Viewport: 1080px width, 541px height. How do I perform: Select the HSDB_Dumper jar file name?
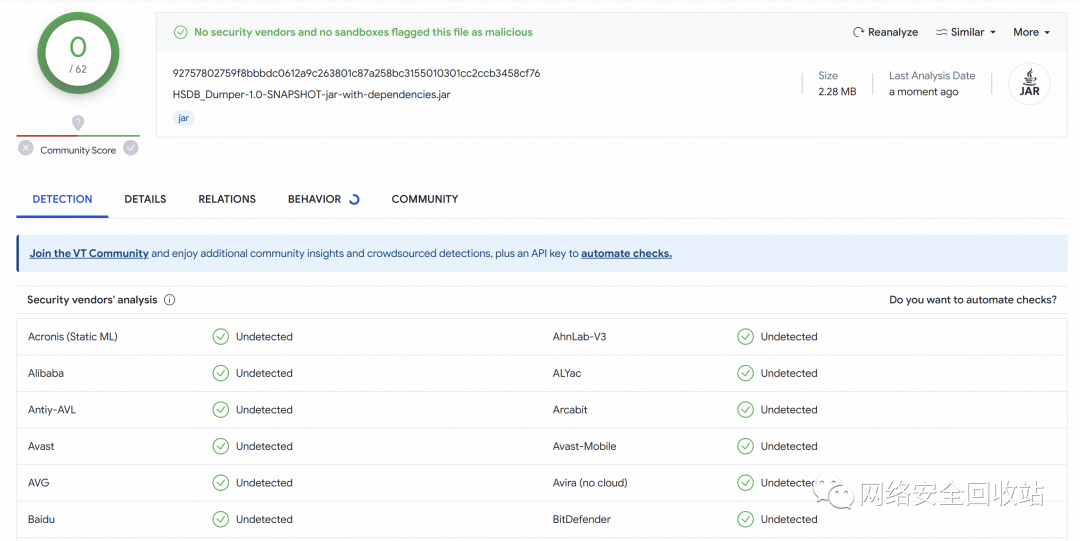pyautogui.click(x=311, y=94)
